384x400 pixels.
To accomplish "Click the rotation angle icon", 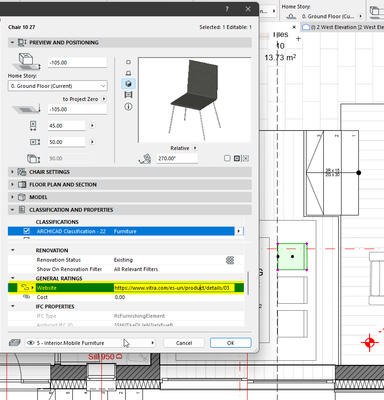I will point(145,159).
